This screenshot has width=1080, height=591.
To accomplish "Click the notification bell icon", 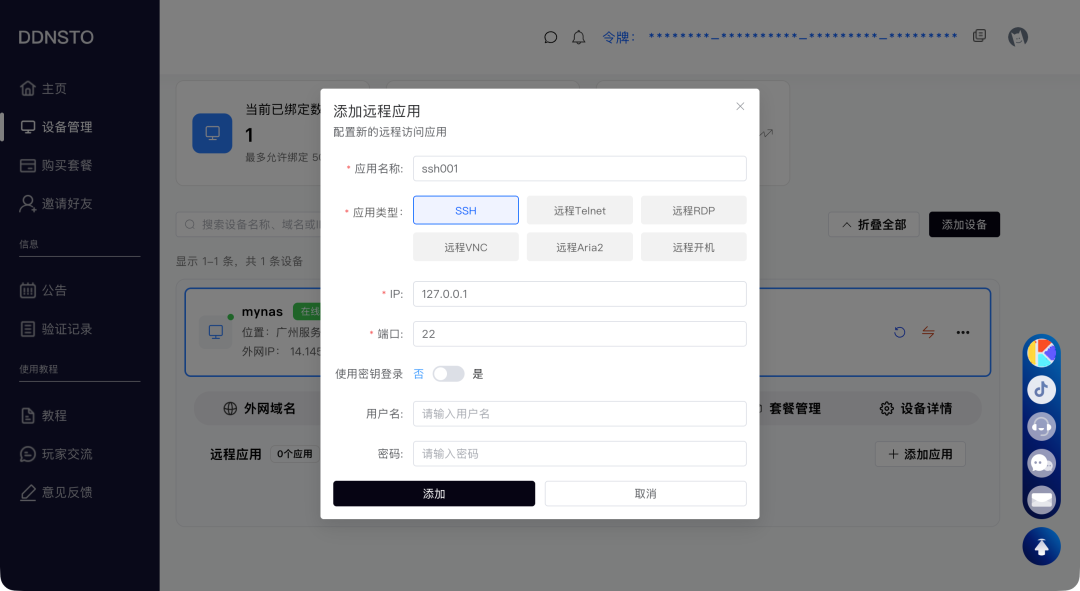I will (x=578, y=37).
